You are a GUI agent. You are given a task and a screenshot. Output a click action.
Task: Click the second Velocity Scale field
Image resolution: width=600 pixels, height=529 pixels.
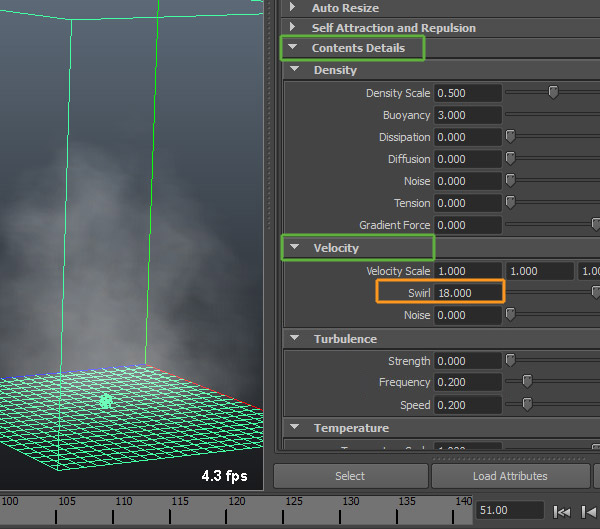pyautogui.click(x=540, y=271)
